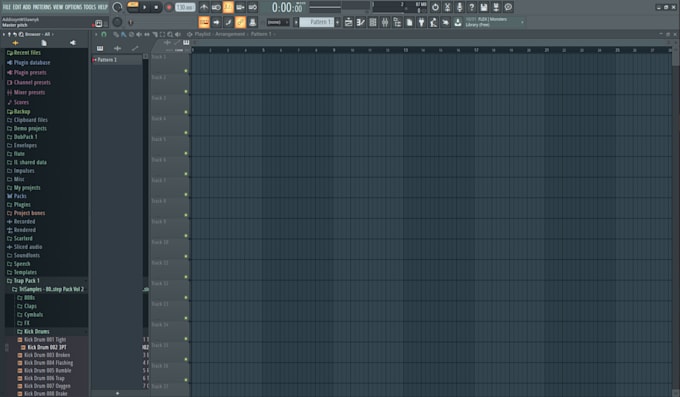Start playback with the play button
This screenshot has width=680, height=397.
145,7
